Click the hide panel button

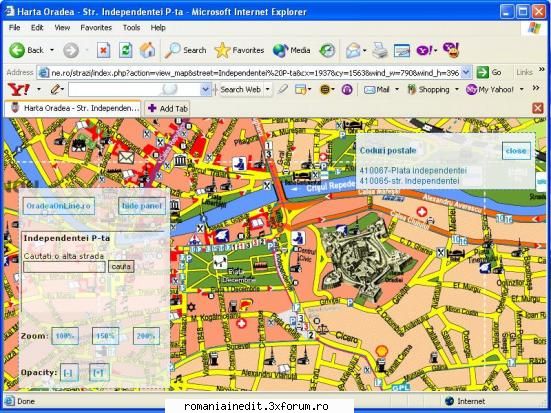(x=142, y=206)
